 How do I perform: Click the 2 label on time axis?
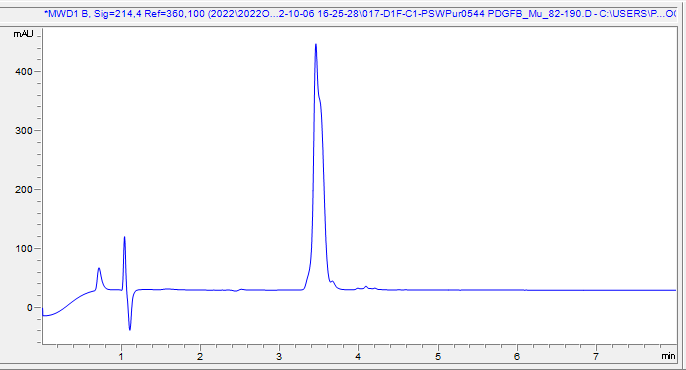click(x=200, y=356)
